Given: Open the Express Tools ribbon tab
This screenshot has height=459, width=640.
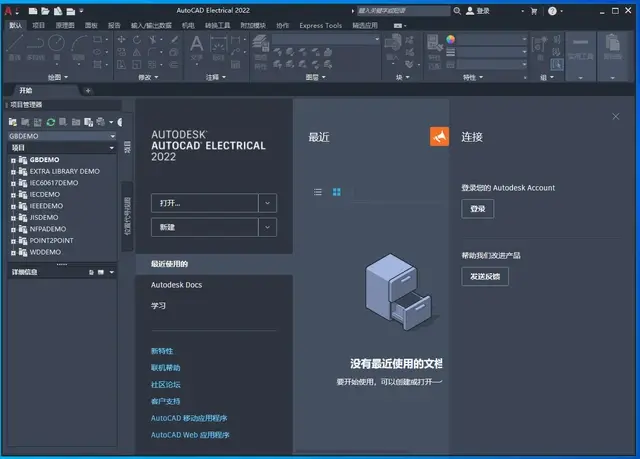Looking at the screenshot, I should pos(320,25).
